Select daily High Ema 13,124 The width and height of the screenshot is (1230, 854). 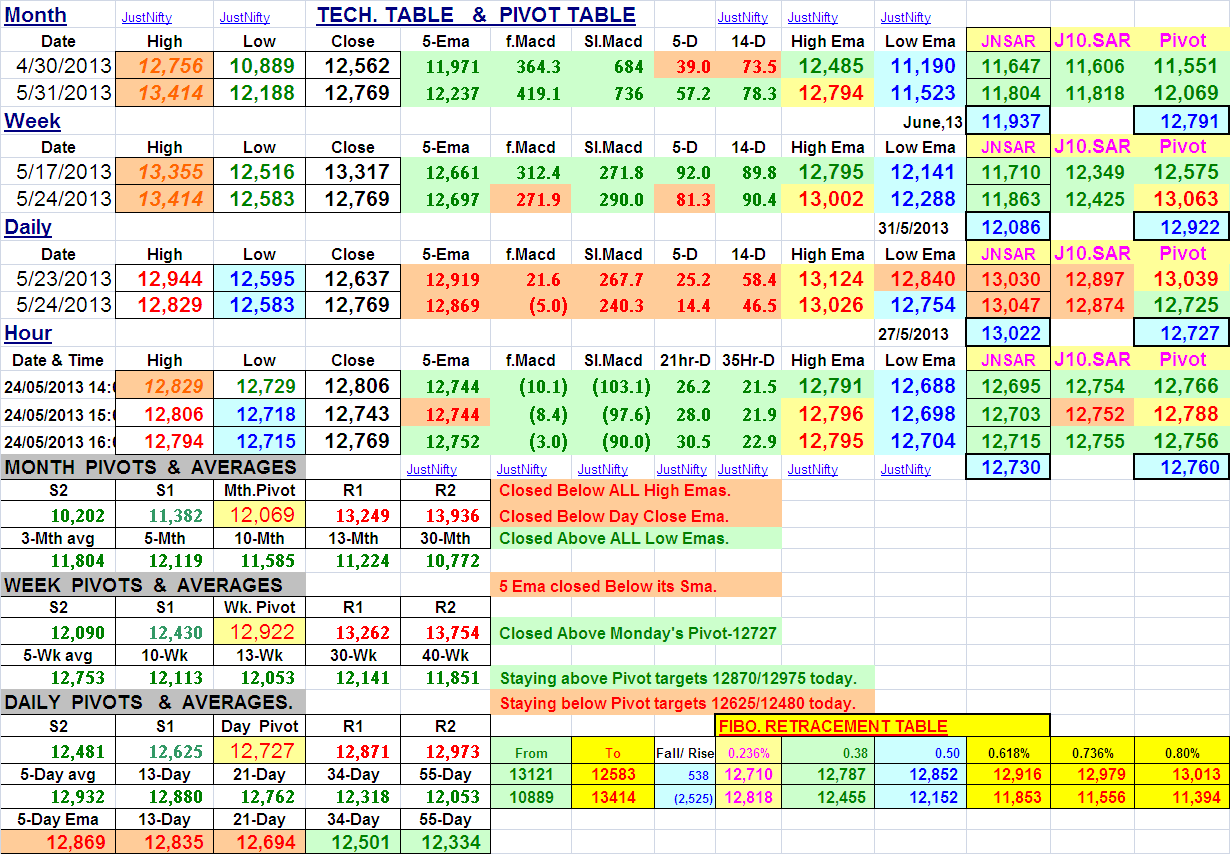(x=828, y=278)
